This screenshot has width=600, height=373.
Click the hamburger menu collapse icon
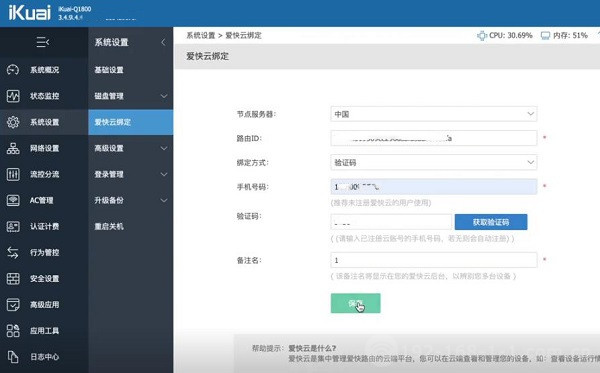[x=42, y=42]
